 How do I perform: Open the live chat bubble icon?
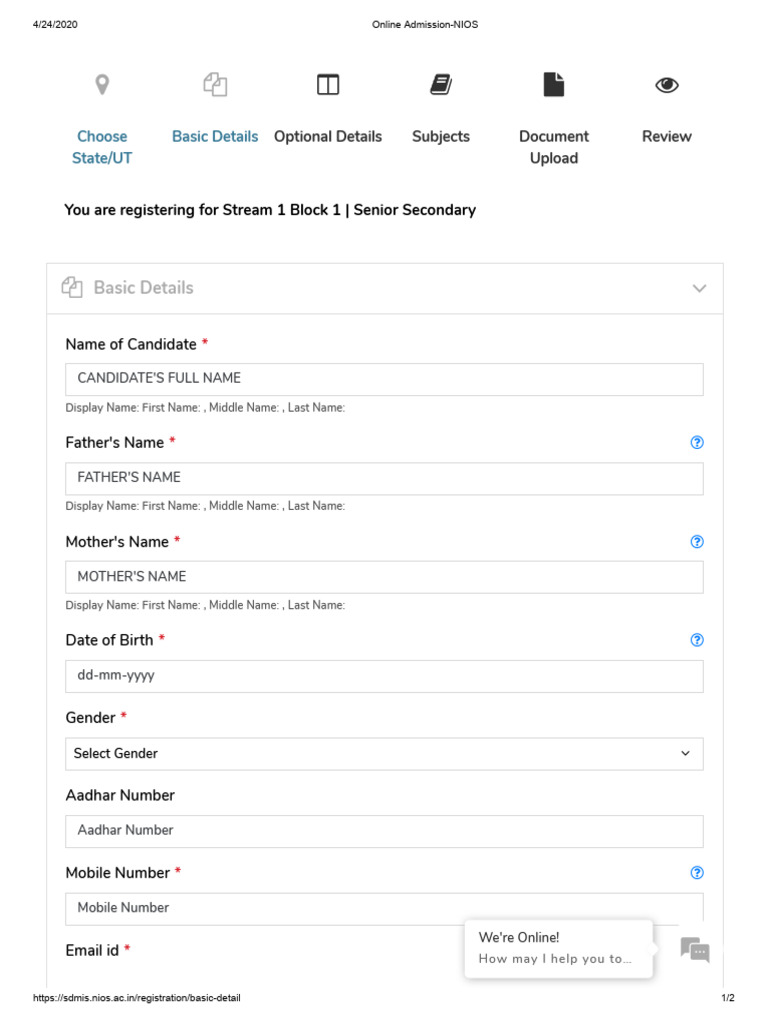[x=695, y=949]
